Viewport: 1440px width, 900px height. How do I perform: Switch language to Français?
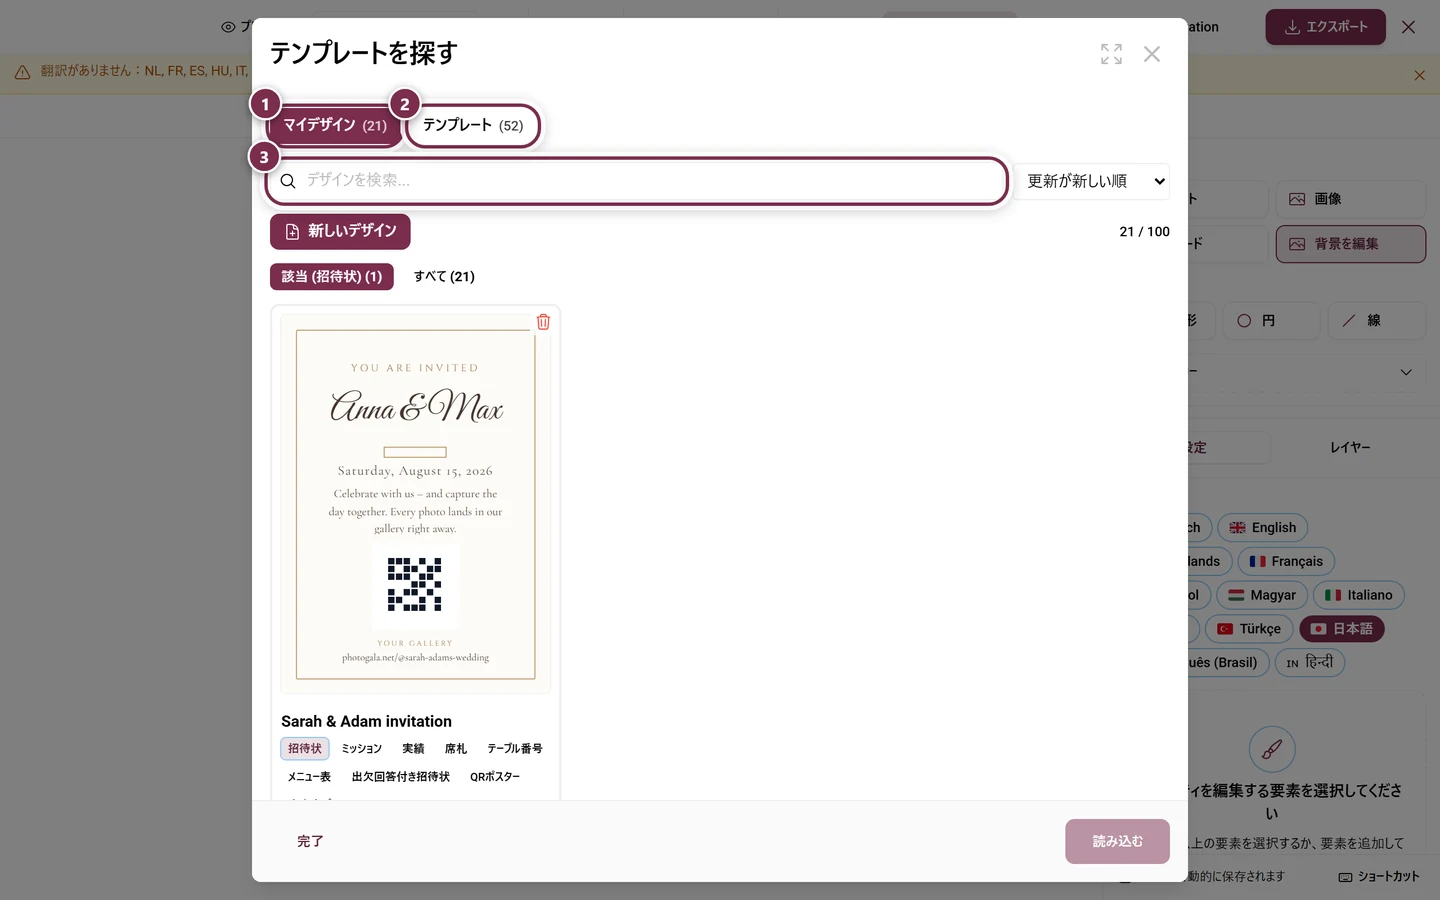click(1286, 562)
